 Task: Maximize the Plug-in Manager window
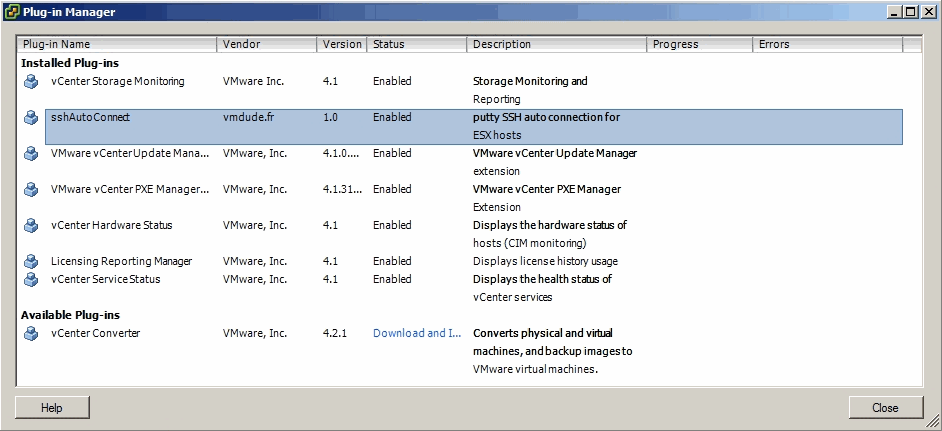tap(911, 11)
